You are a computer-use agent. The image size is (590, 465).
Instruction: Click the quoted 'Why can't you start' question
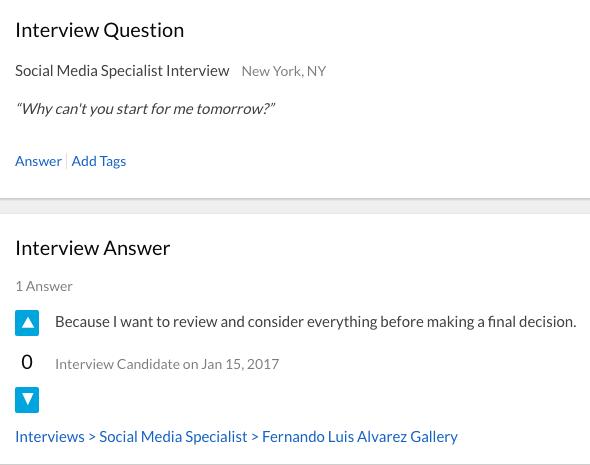coord(145,109)
